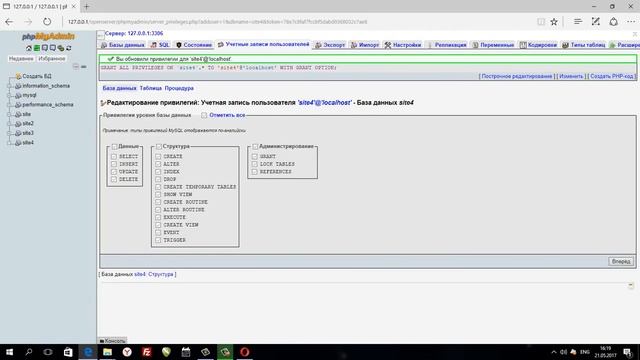Click the Структура link below the form
The height and width of the screenshot is (360, 640).
pyautogui.click(x=160, y=274)
